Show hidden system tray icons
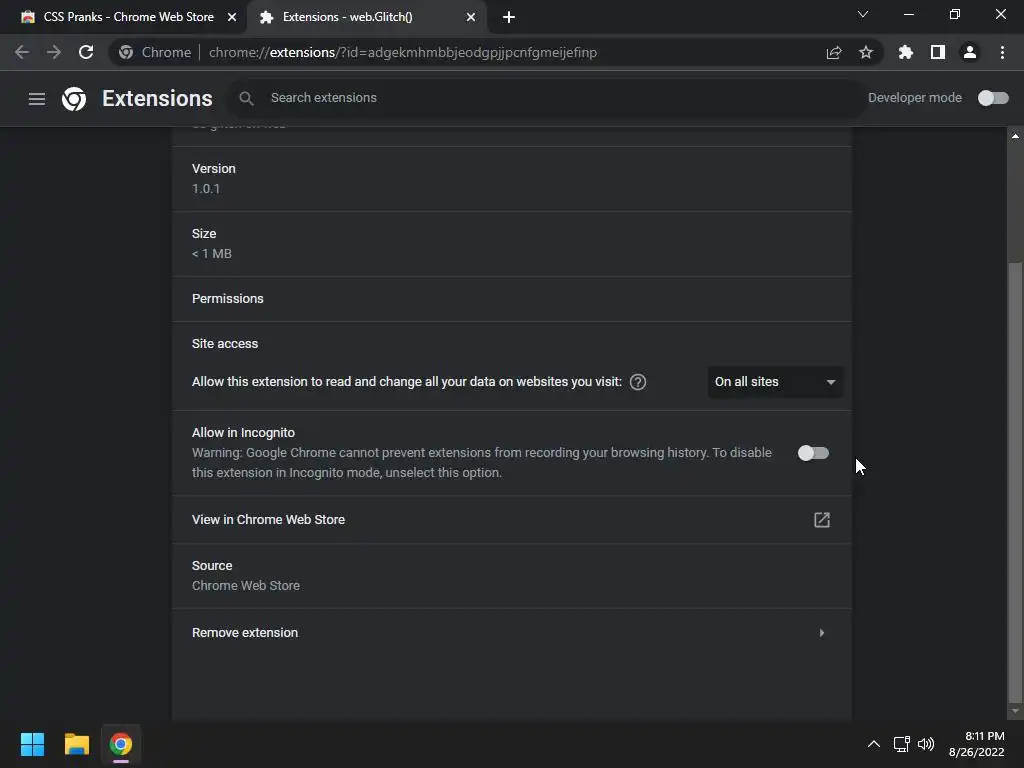1024x768 pixels. 874,744
